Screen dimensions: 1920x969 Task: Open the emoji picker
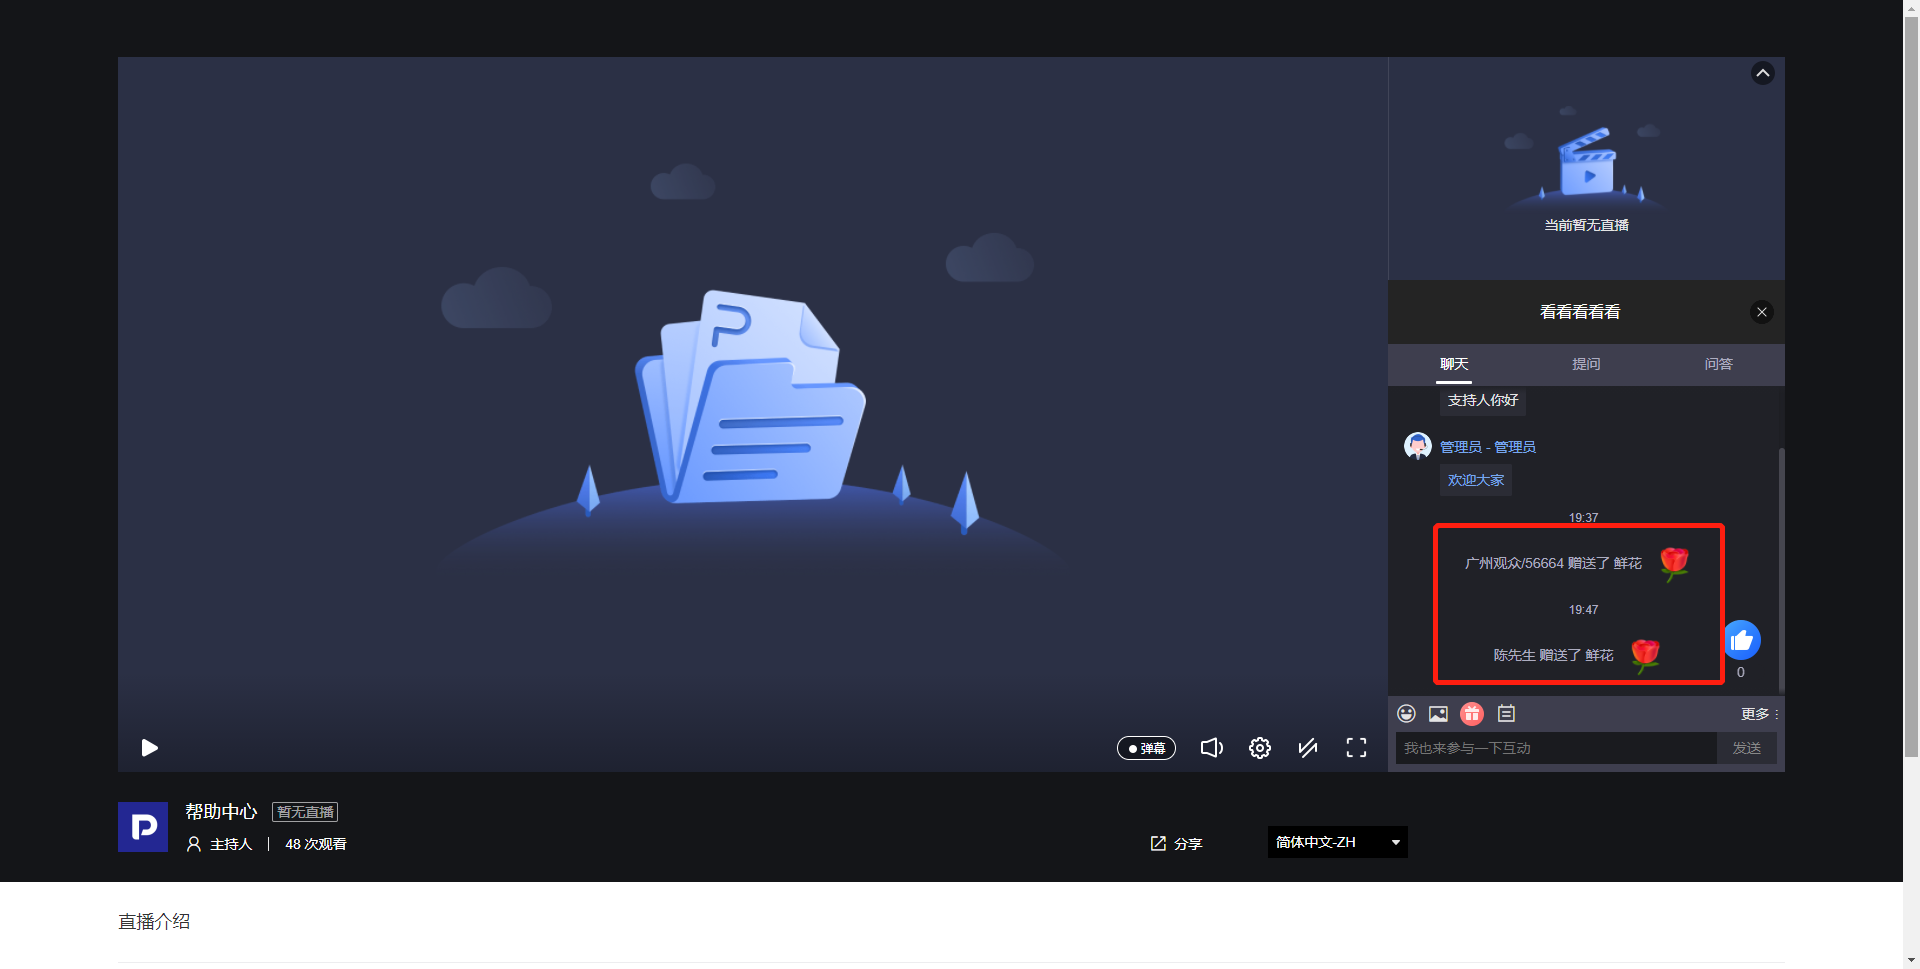1406,713
